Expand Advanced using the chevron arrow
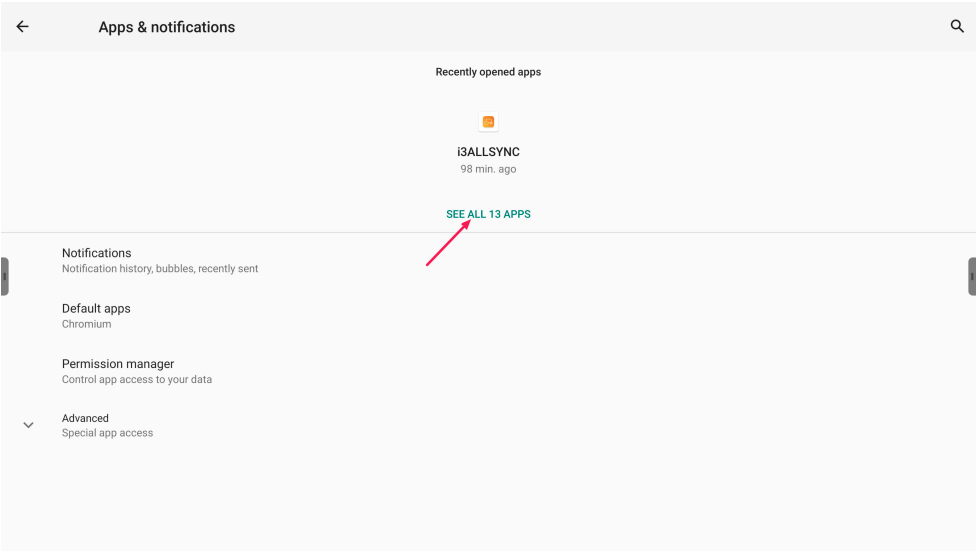 point(28,425)
